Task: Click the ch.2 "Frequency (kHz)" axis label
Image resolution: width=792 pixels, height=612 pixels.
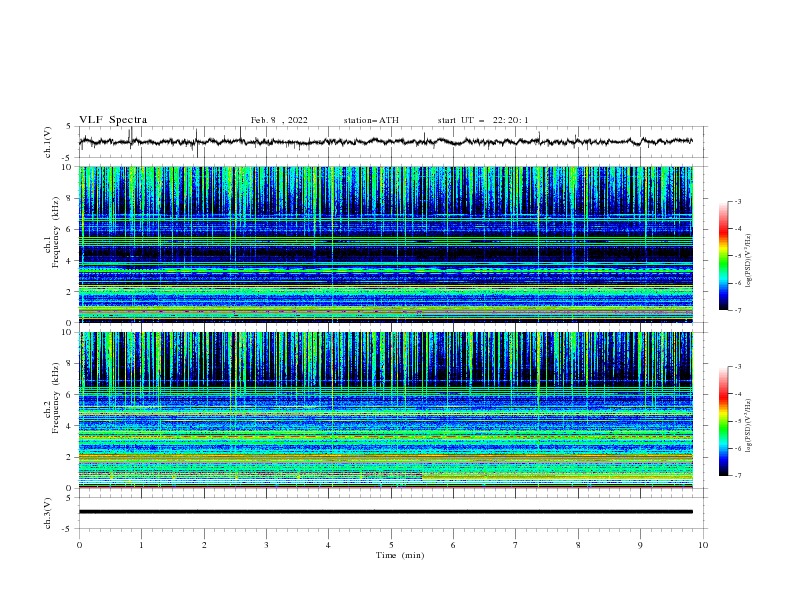Action: point(56,398)
